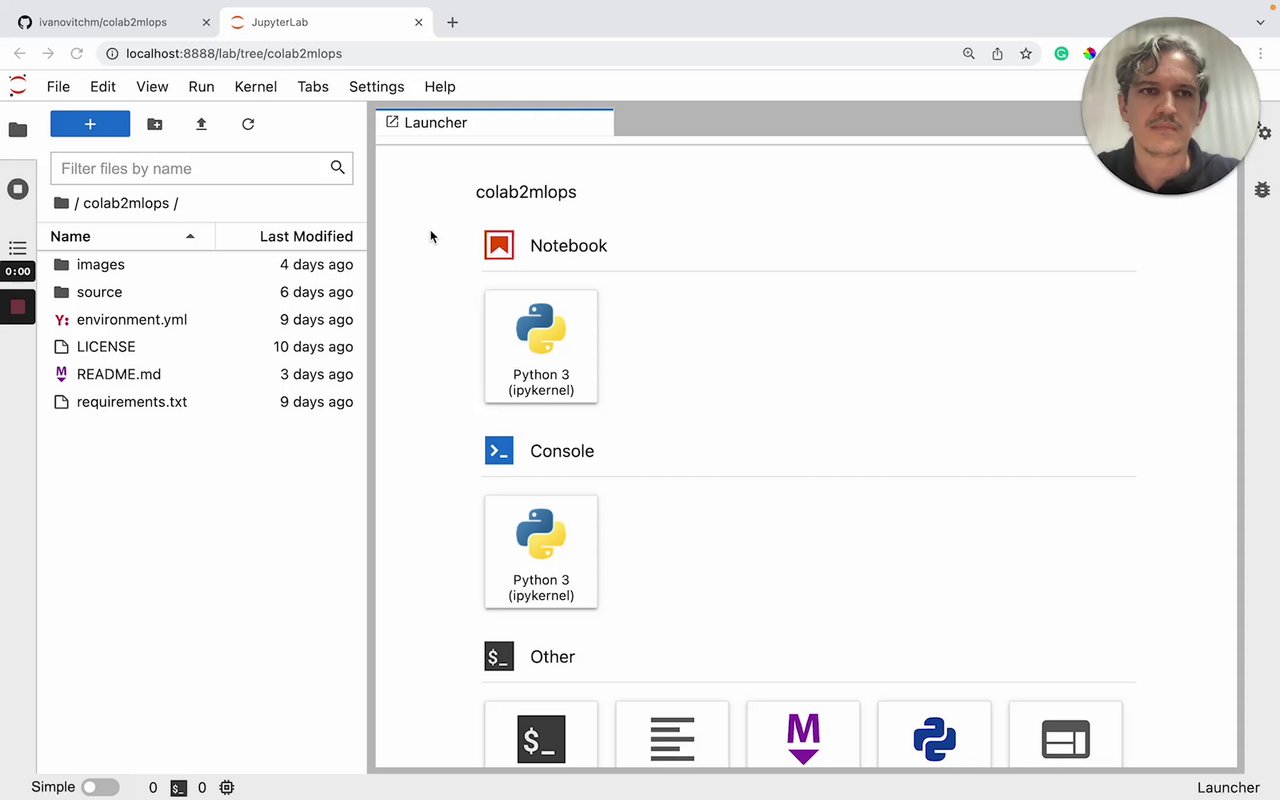Image resolution: width=1280 pixels, height=800 pixels.
Task: Create a new Python File
Action: tap(934, 735)
